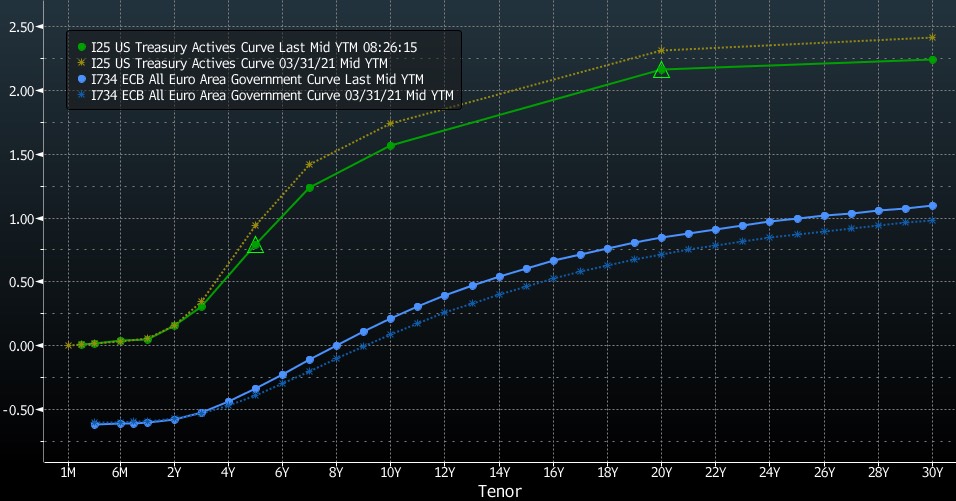Click the 18Y tenor axis label

[x=607, y=472]
